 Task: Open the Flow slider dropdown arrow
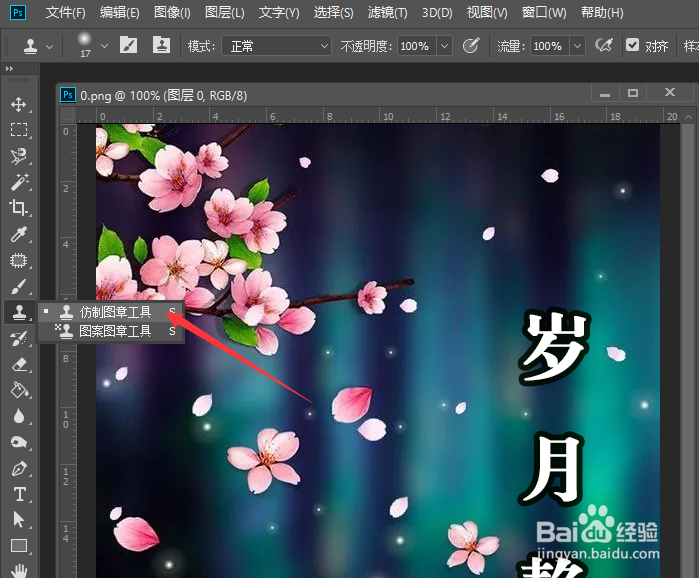(x=577, y=46)
